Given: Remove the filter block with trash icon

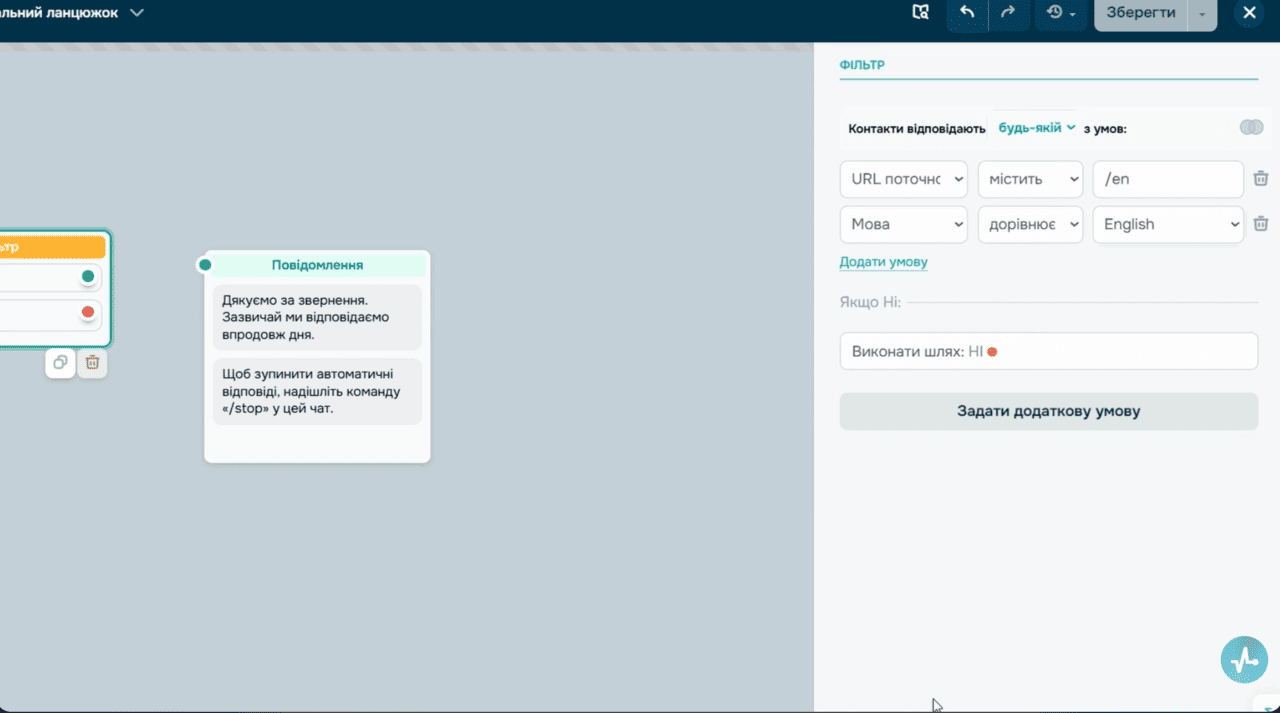Looking at the screenshot, I should (x=92, y=363).
